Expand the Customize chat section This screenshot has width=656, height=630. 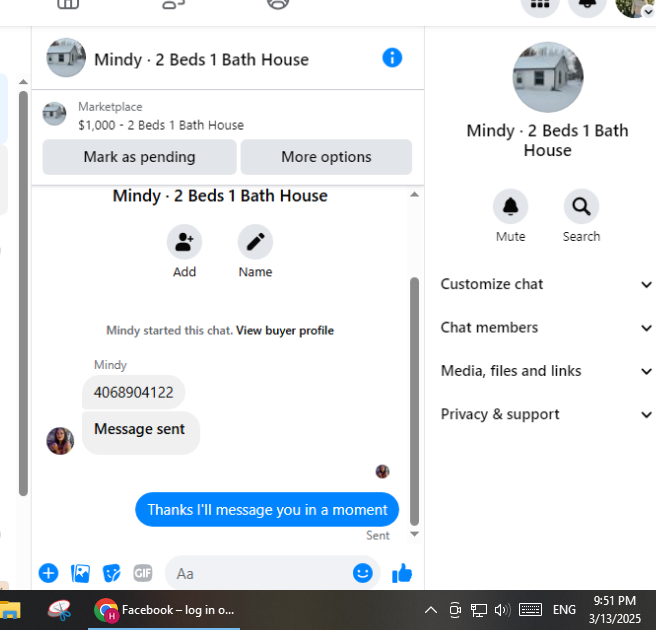click(x=546, y=284)
